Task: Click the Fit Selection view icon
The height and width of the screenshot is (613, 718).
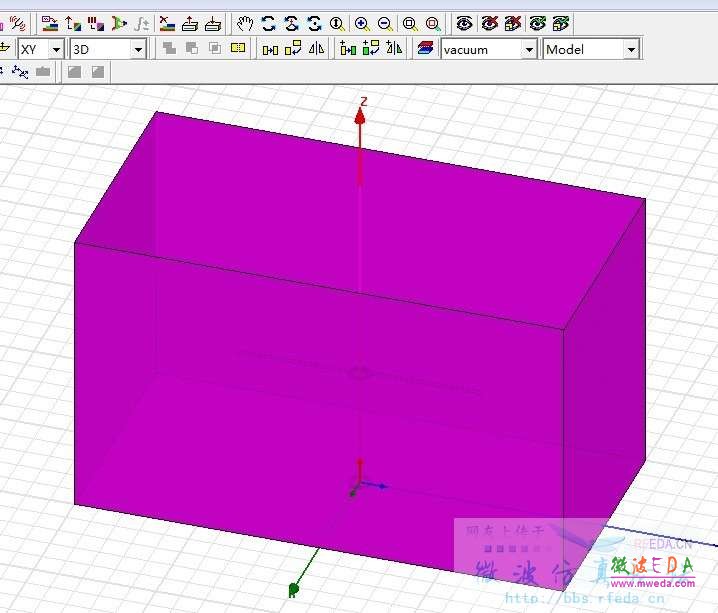Action: [x=433, y=23]
